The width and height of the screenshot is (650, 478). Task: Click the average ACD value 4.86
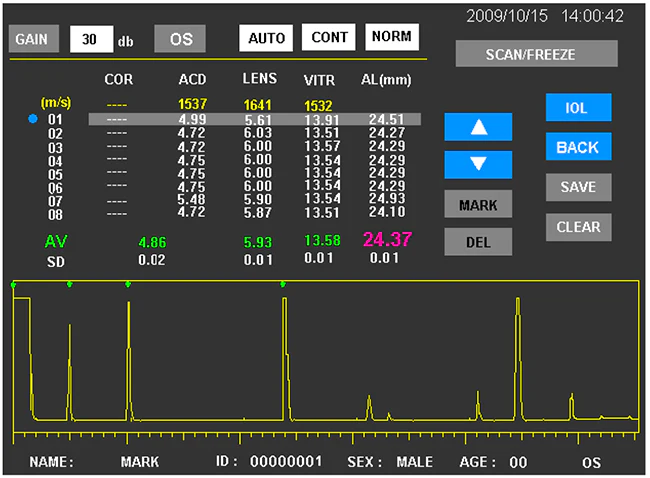click(x=152, y=242)
